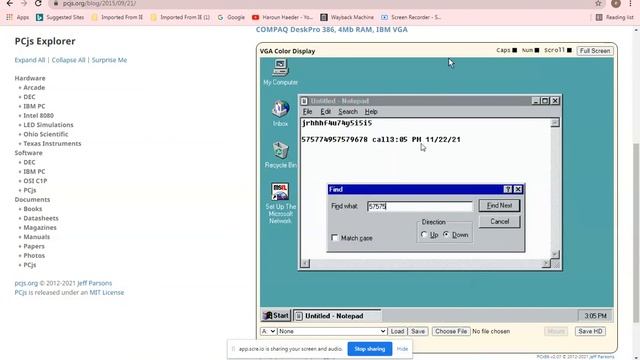Open the Wayback Machine bookmark

click(x=347, y=17)
